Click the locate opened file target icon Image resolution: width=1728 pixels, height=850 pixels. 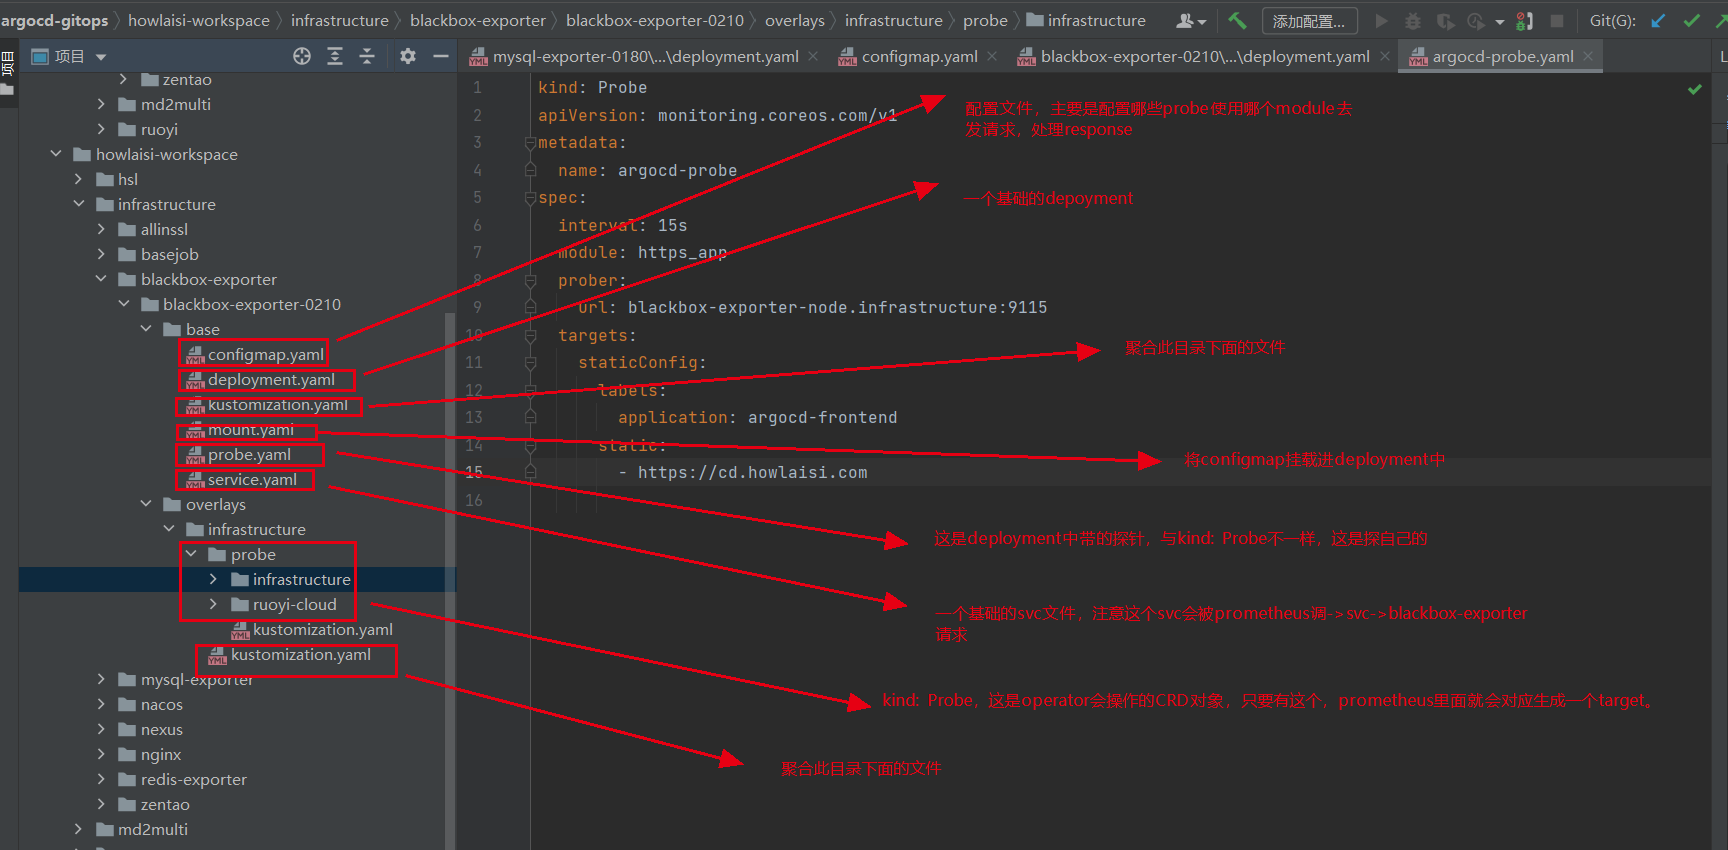click(x=301, y=57)
